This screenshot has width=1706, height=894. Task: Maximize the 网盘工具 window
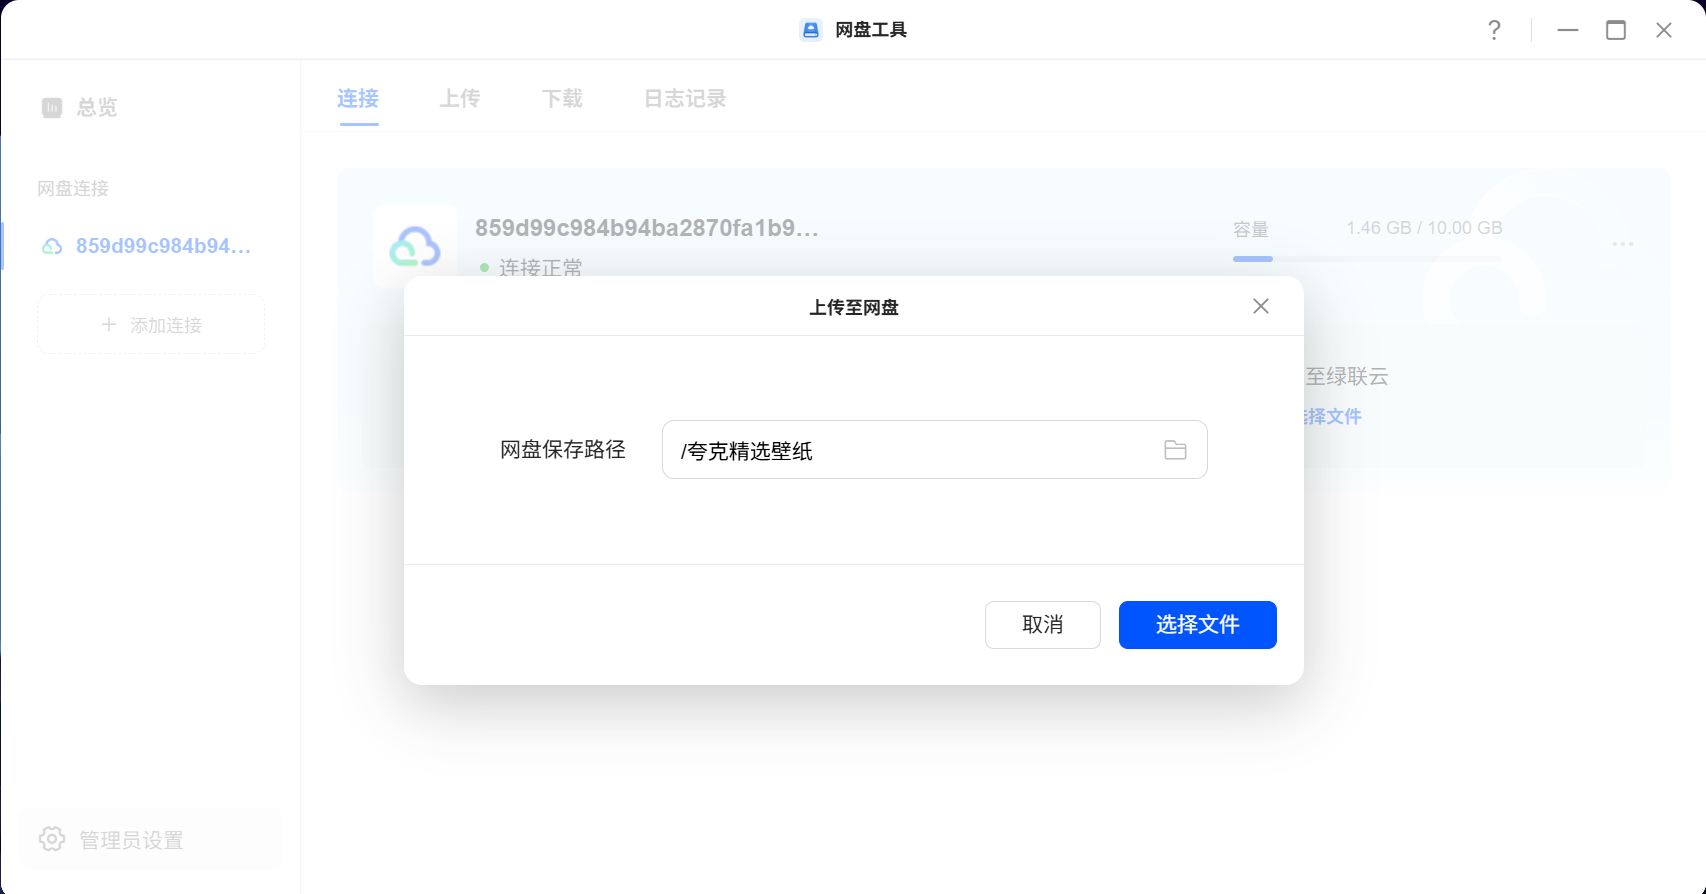pos(1616,30)
